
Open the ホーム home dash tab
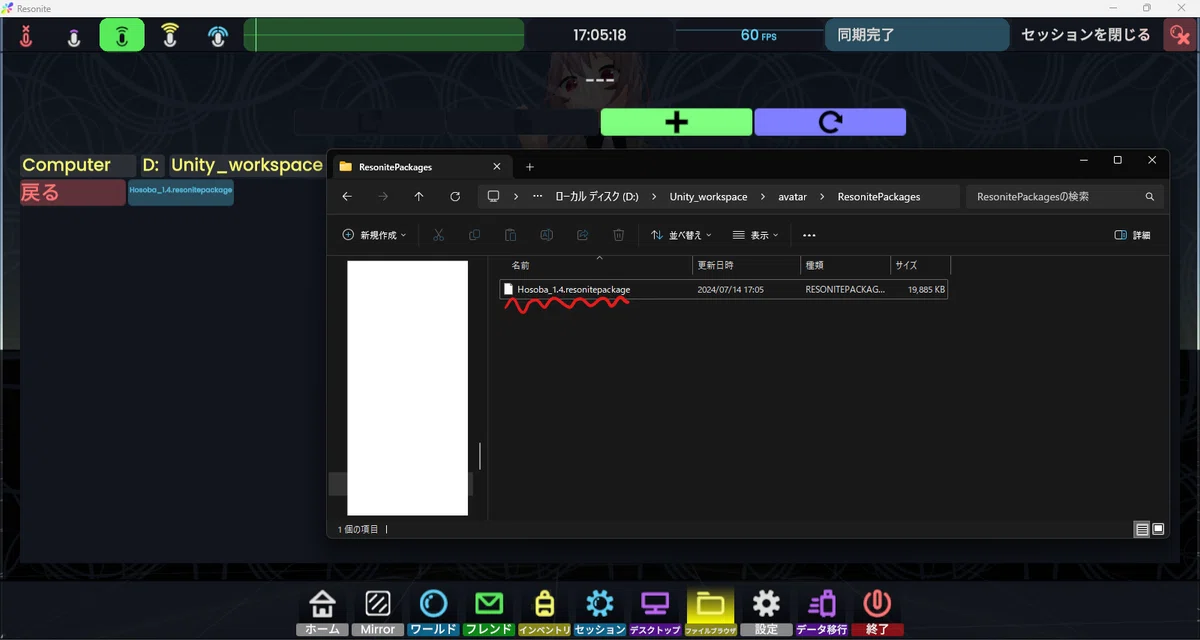pos(322,612)
